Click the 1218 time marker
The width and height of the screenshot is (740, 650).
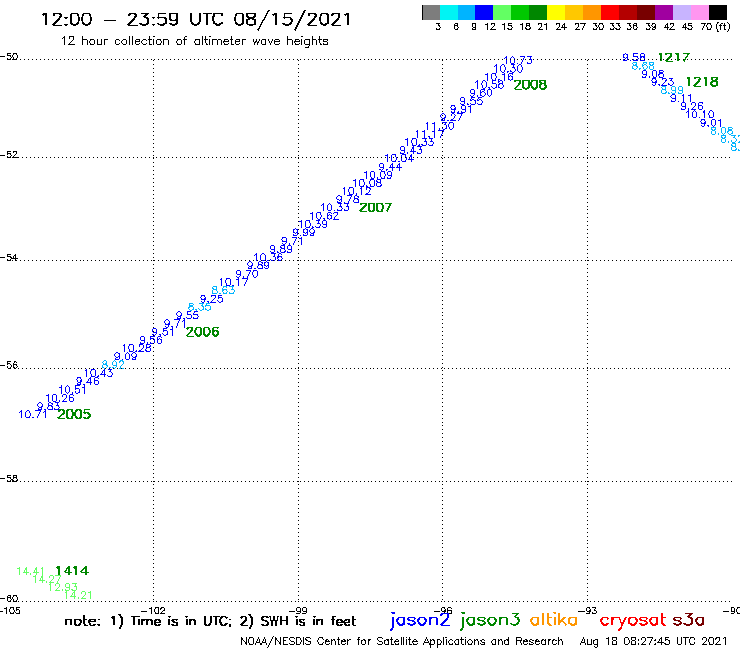tap(702, 82)
